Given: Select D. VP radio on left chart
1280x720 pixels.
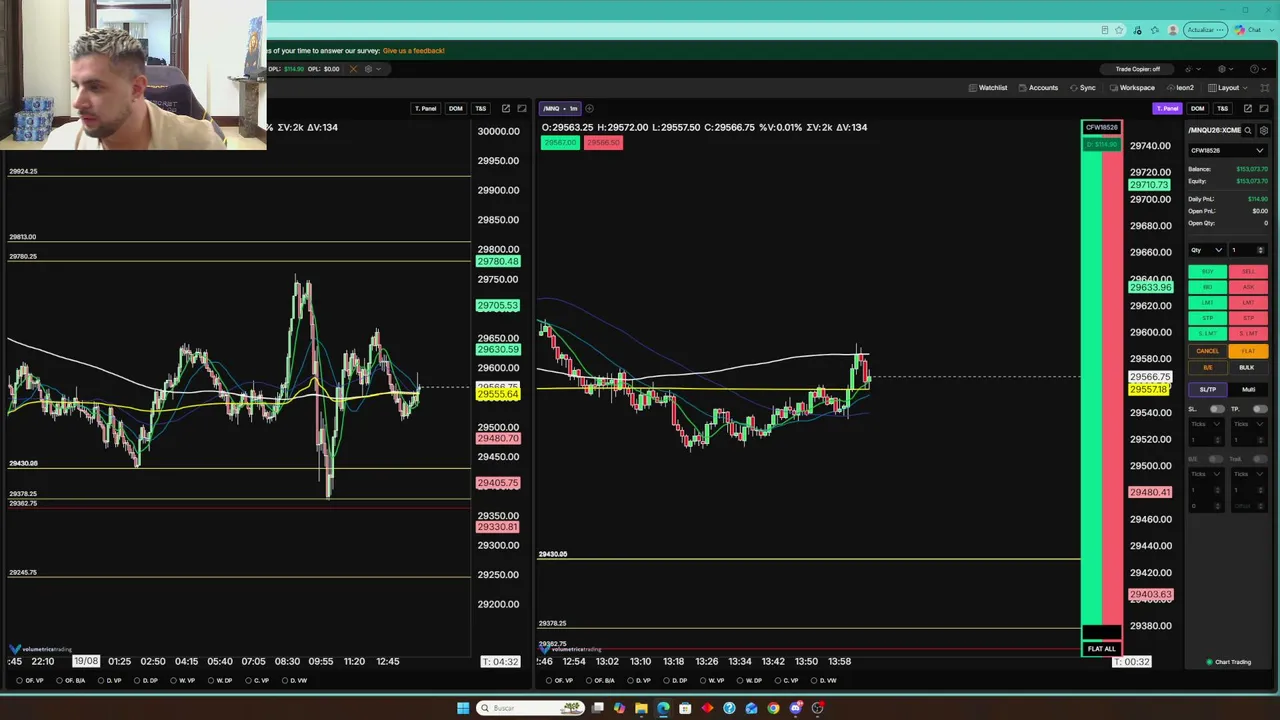Looking at the screenshot, I should [x=110, y=681].
